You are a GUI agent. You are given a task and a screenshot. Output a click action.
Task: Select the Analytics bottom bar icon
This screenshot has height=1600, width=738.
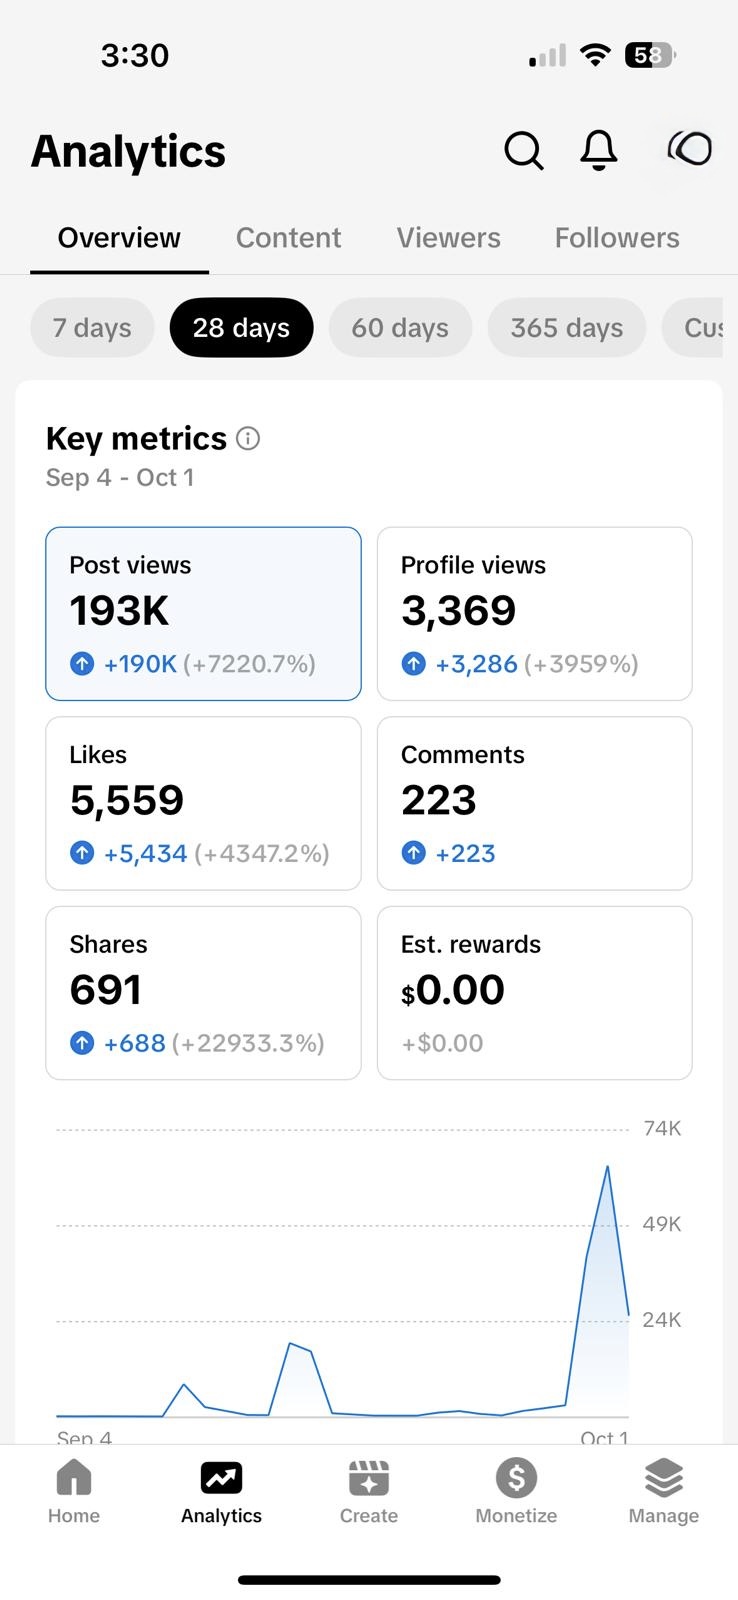[221, 1490]
